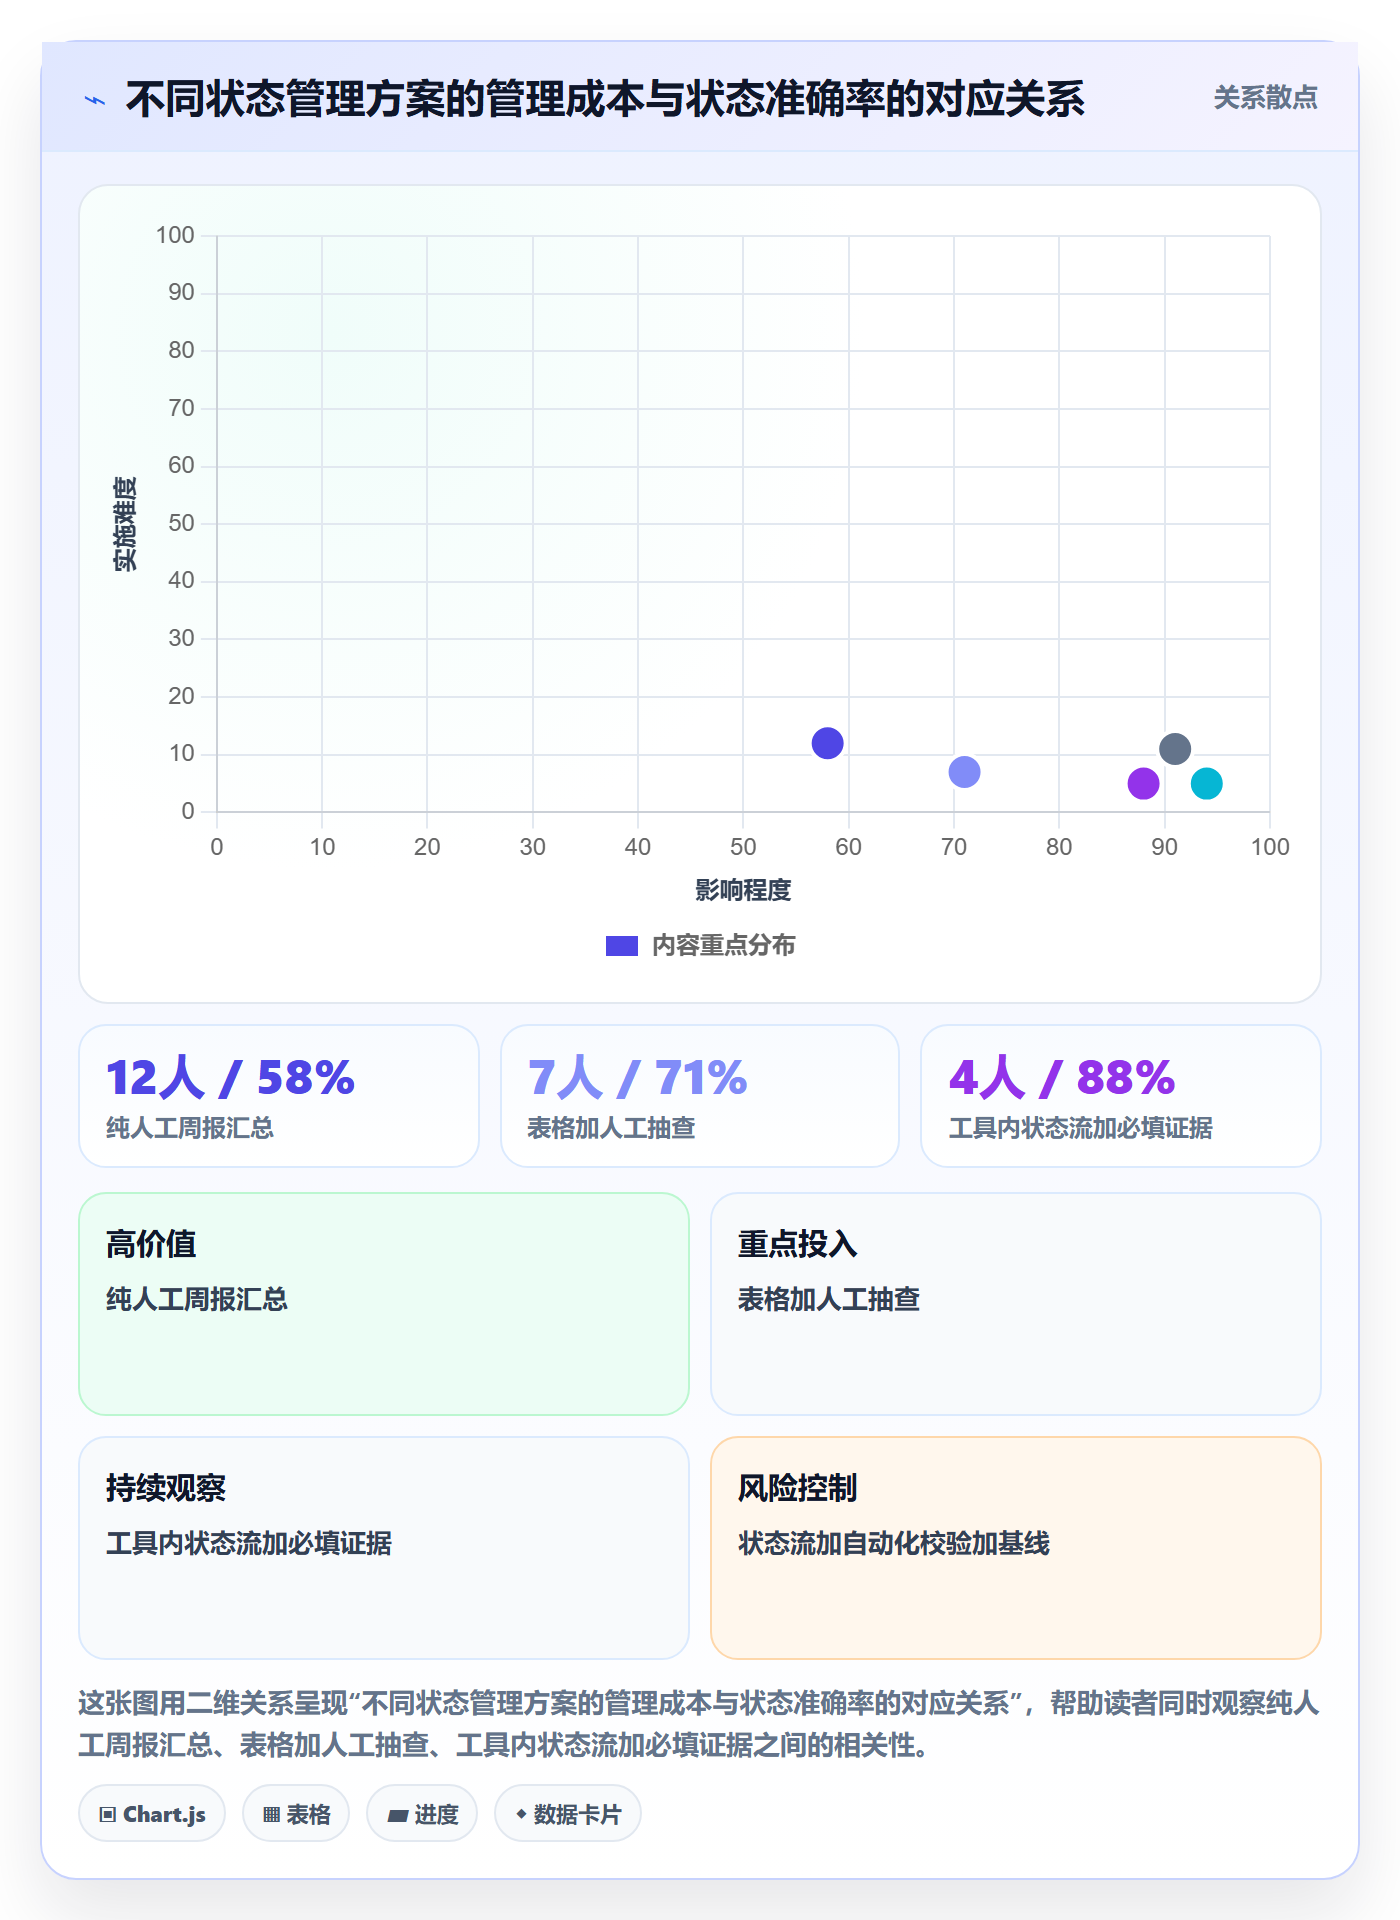Click the description paragraph starting with 这张图用二维关系

(x=699, y=1724)
